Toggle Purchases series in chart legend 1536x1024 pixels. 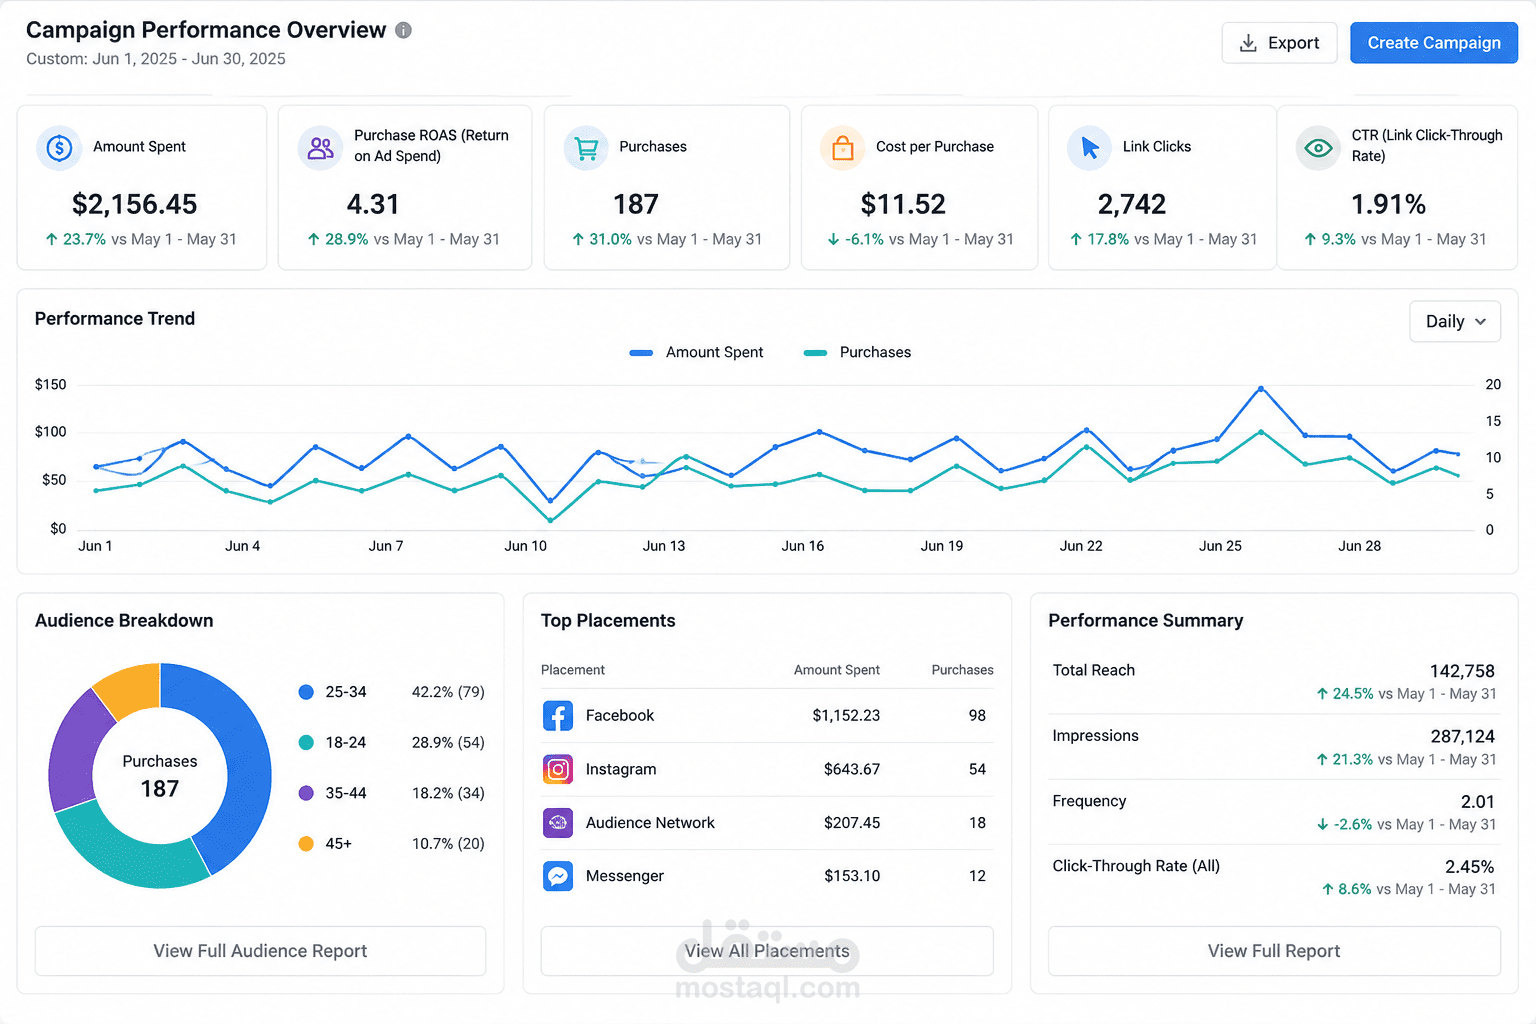[858, 352]
